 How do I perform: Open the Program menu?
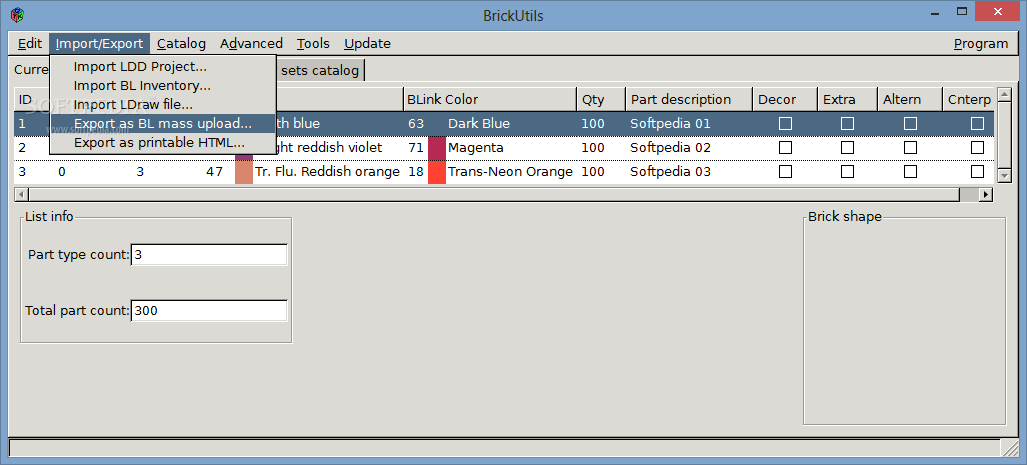point(980,44)
